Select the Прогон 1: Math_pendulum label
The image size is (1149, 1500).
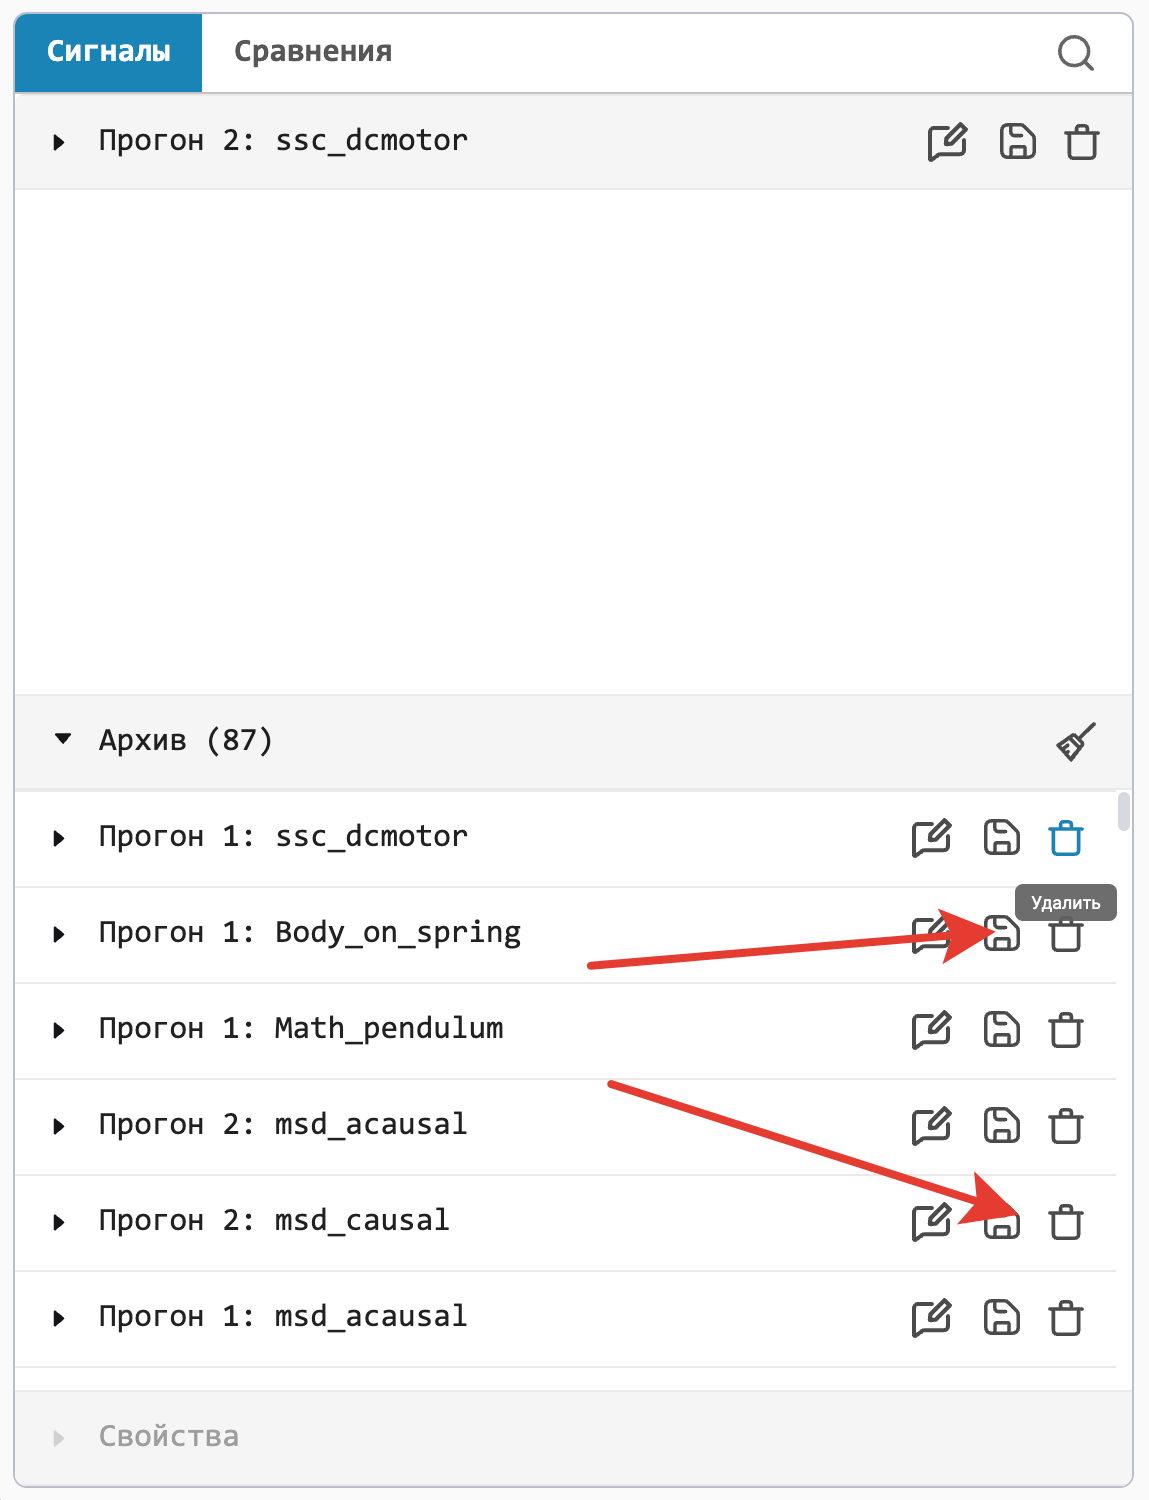[301, 1029]
